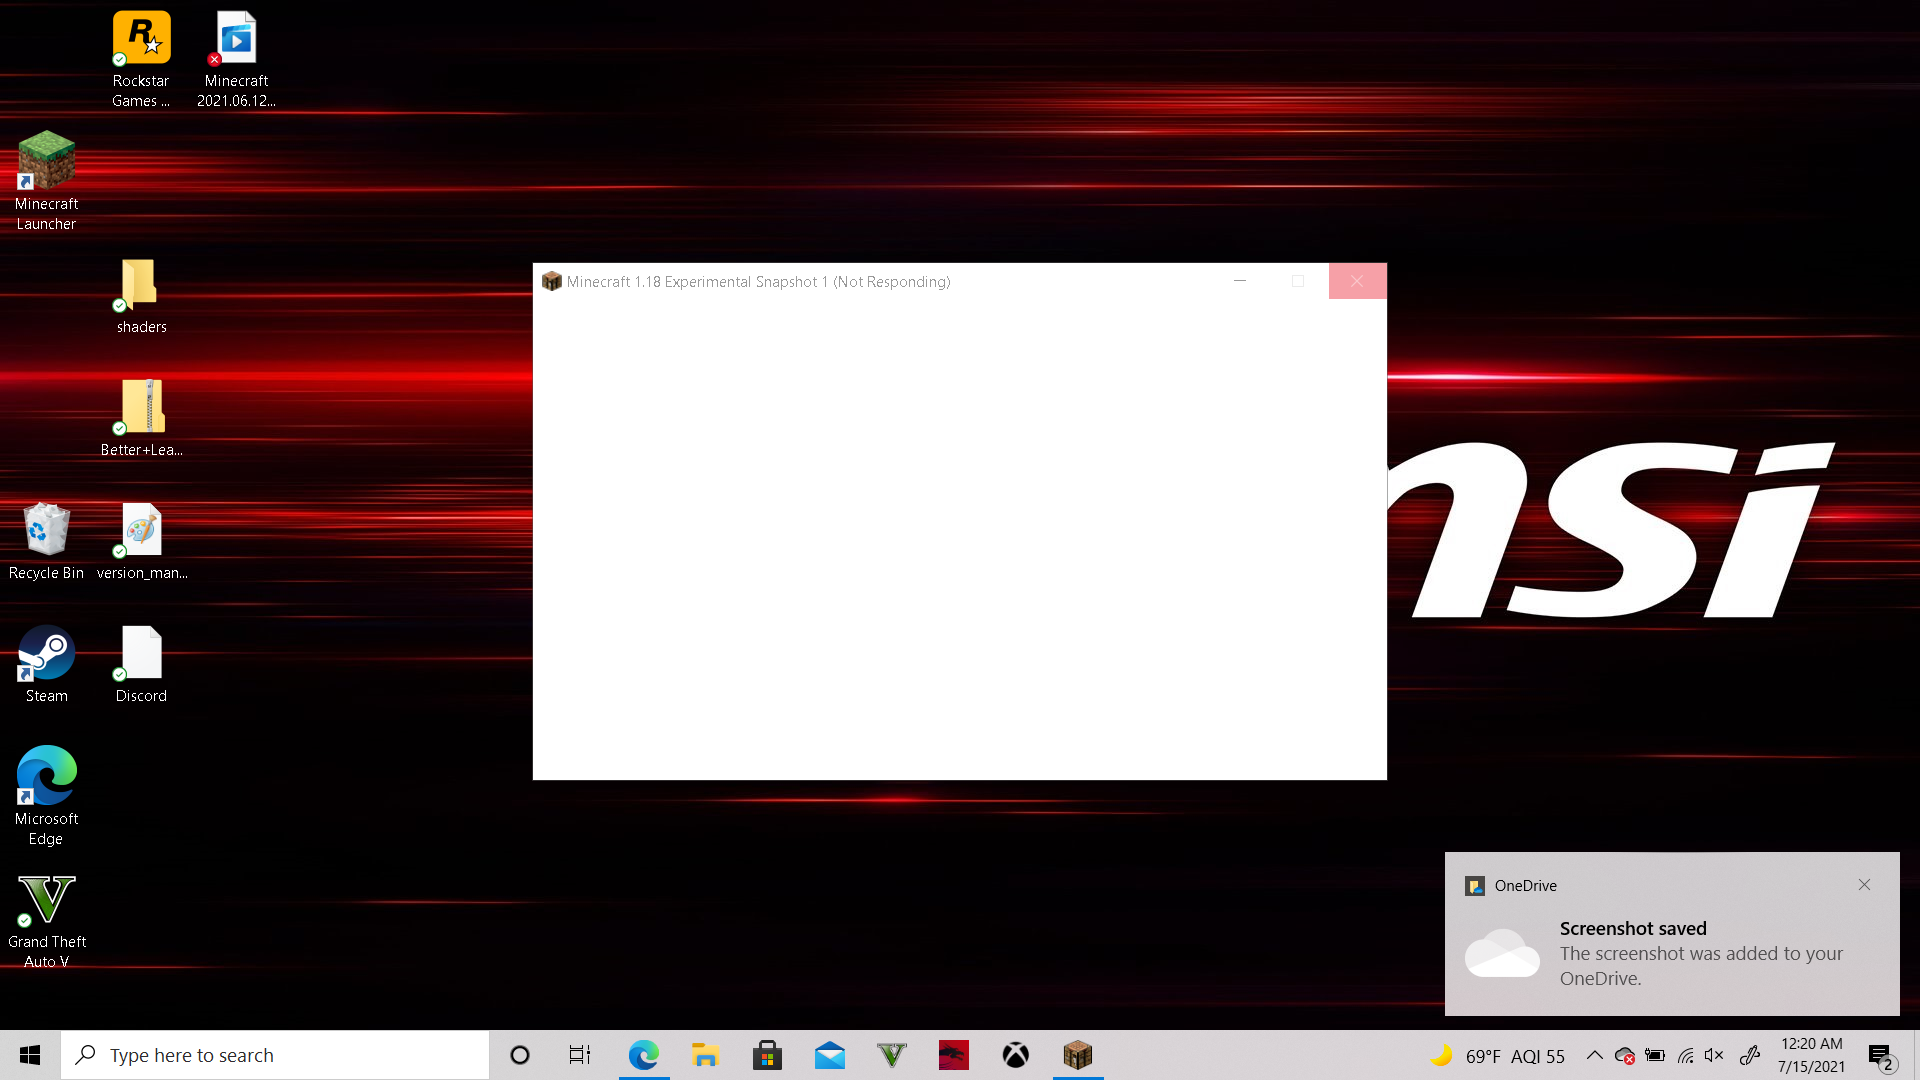Viewport: 1920px width, 1080px height.
Task: Open the Action Center notifications panel
Action: 1880,1055
